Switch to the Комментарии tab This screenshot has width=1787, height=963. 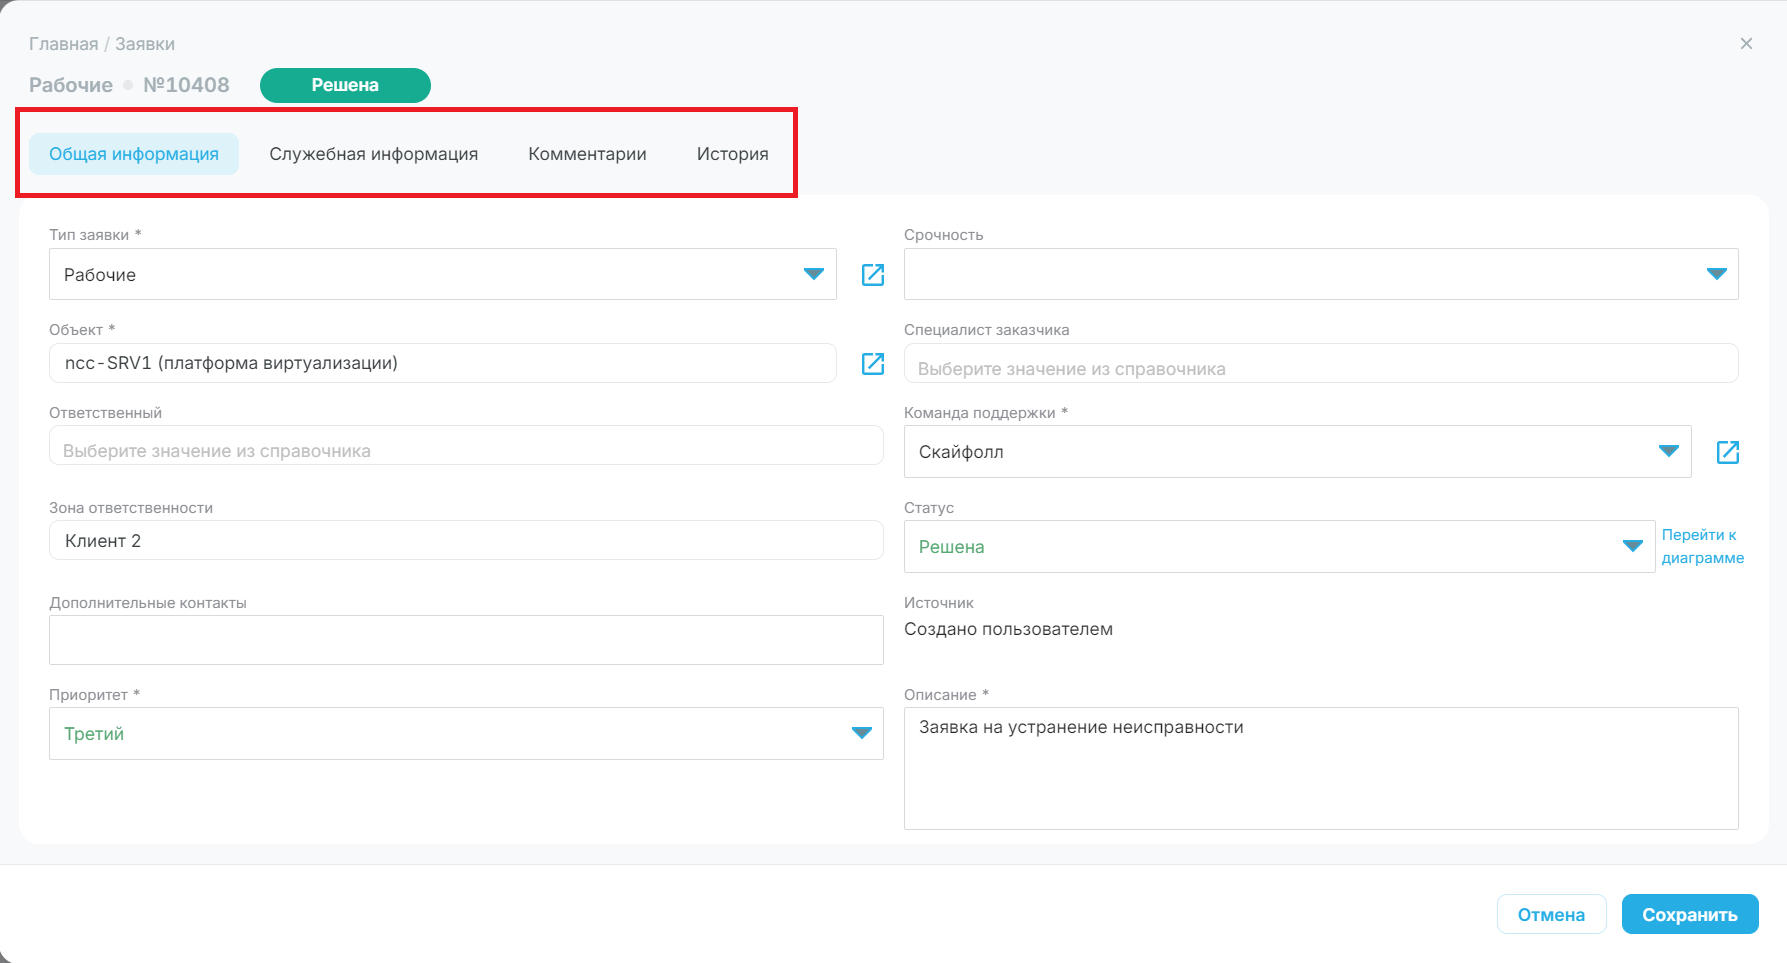click(x=587, y=154)
